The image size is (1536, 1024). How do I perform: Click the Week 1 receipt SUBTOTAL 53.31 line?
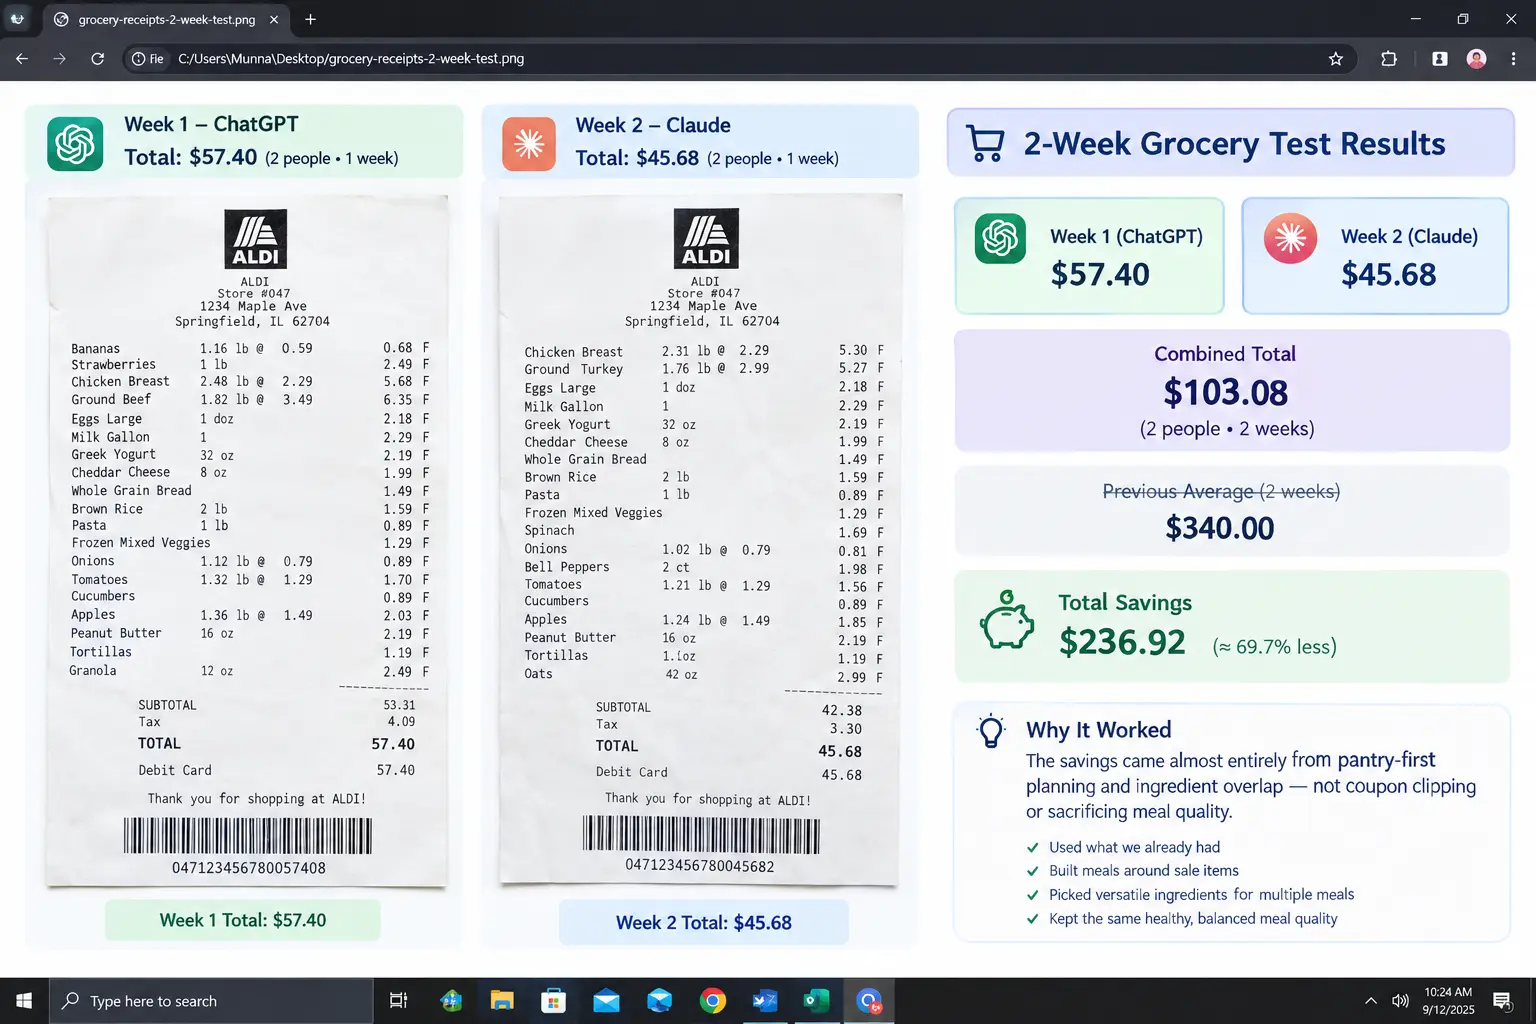[276, 705]
